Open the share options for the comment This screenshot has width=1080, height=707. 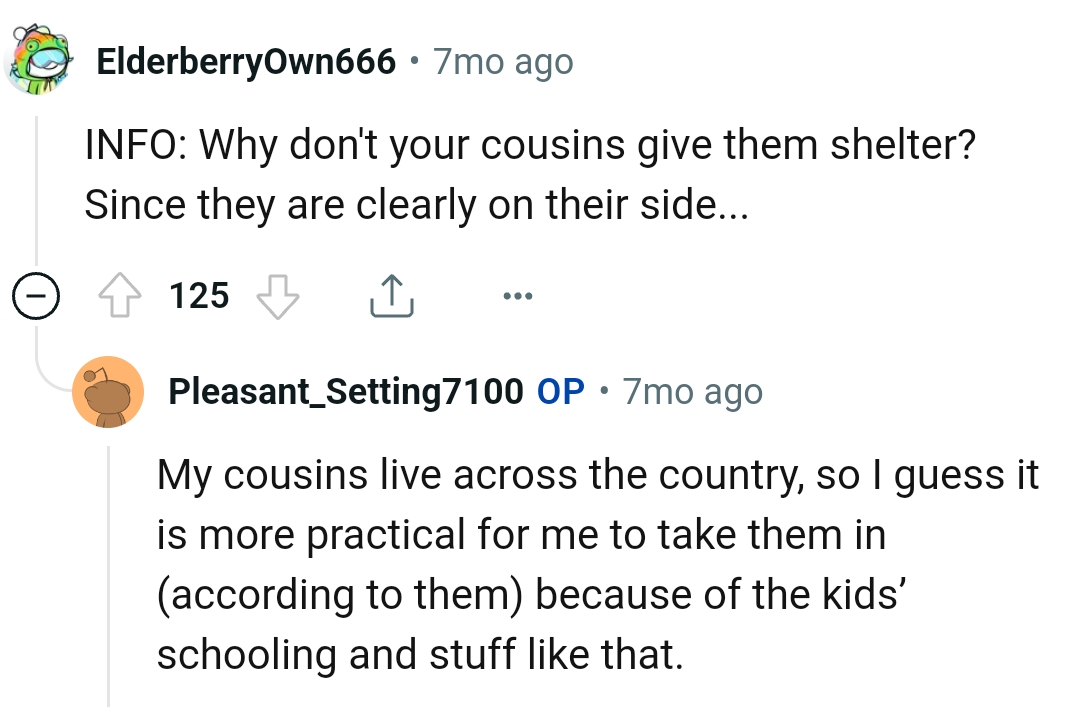point(391,294)
